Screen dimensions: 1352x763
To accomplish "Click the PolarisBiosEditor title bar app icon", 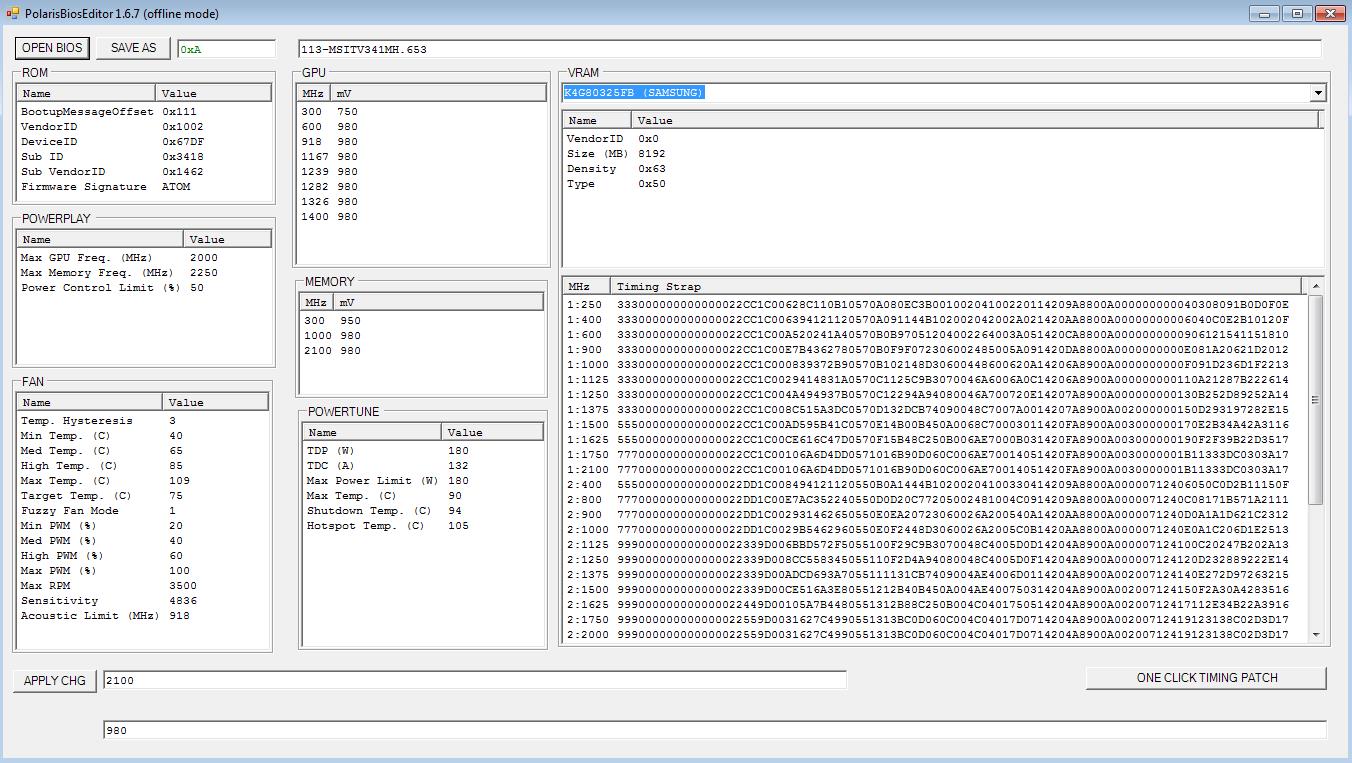I will [13, 13].
